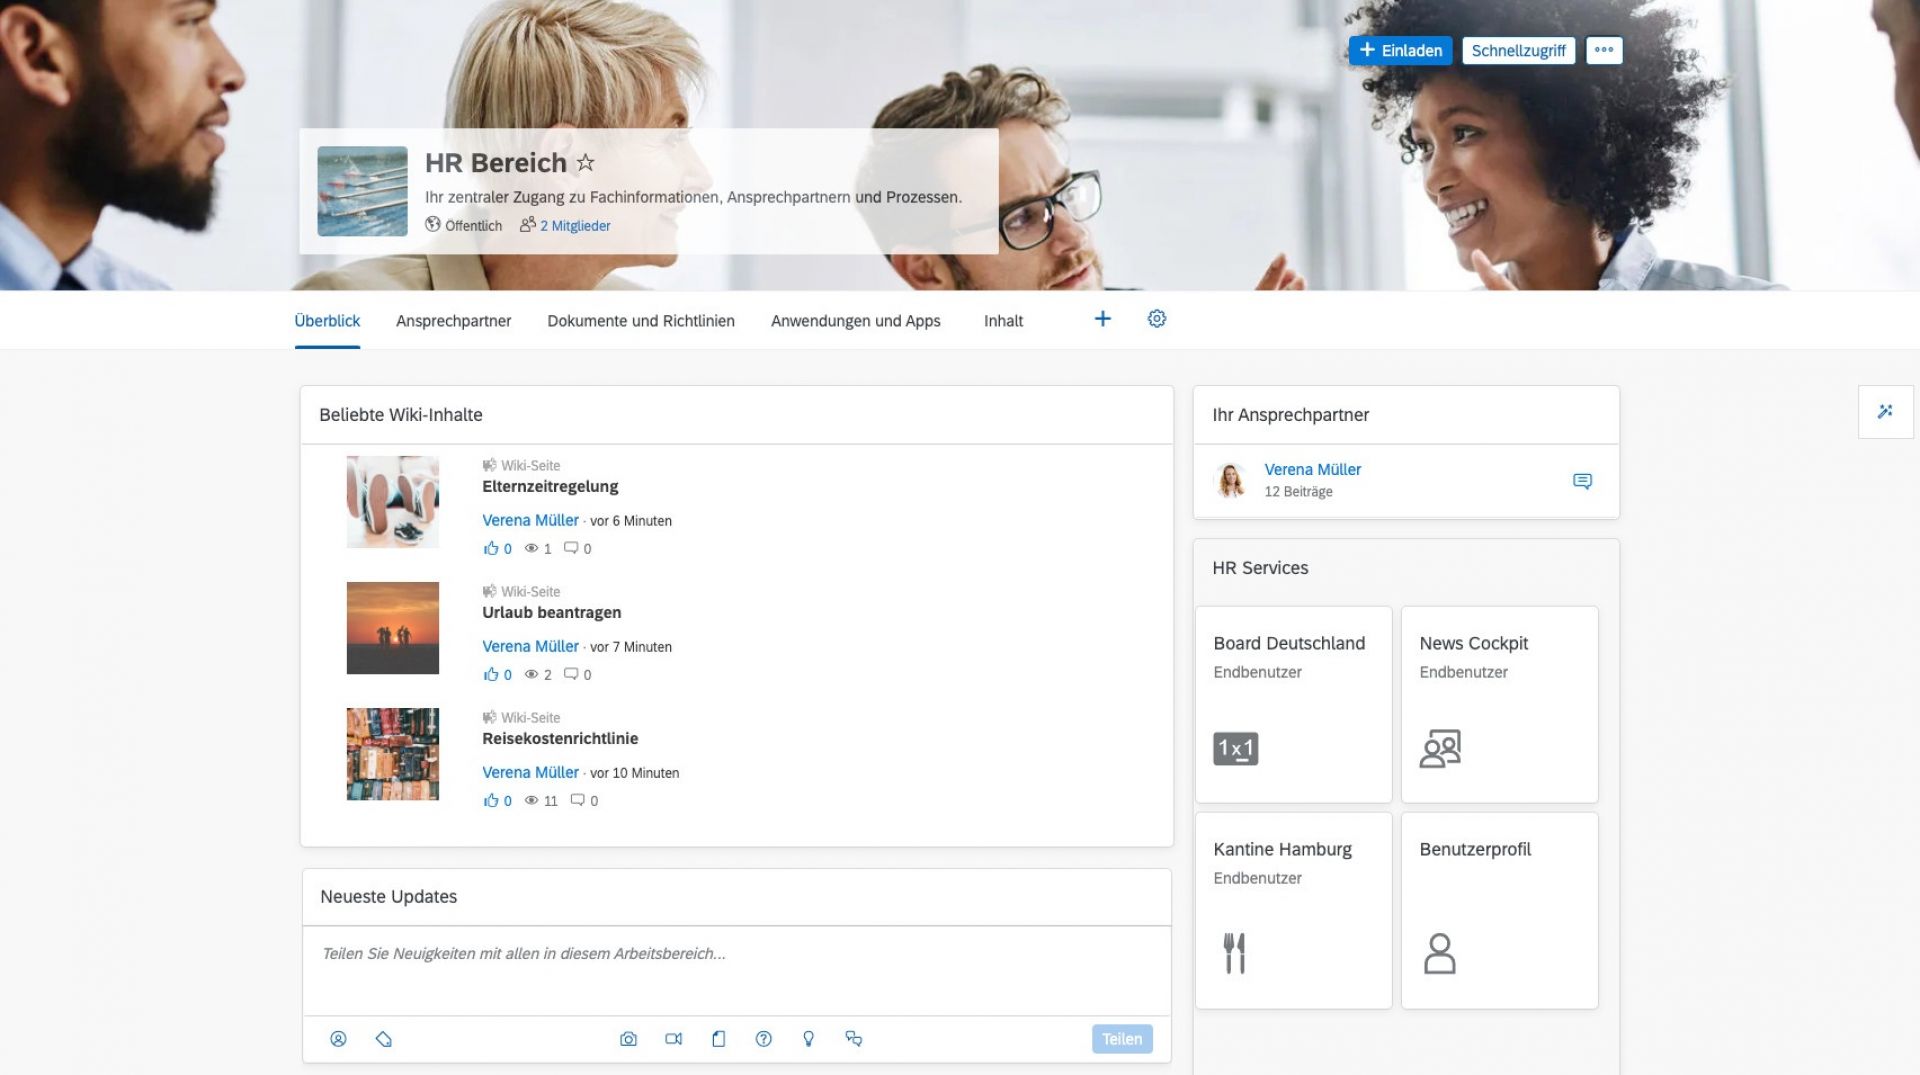
Task: Click the mention person icon in update toolbar
Action: [x=338, y=1039]
